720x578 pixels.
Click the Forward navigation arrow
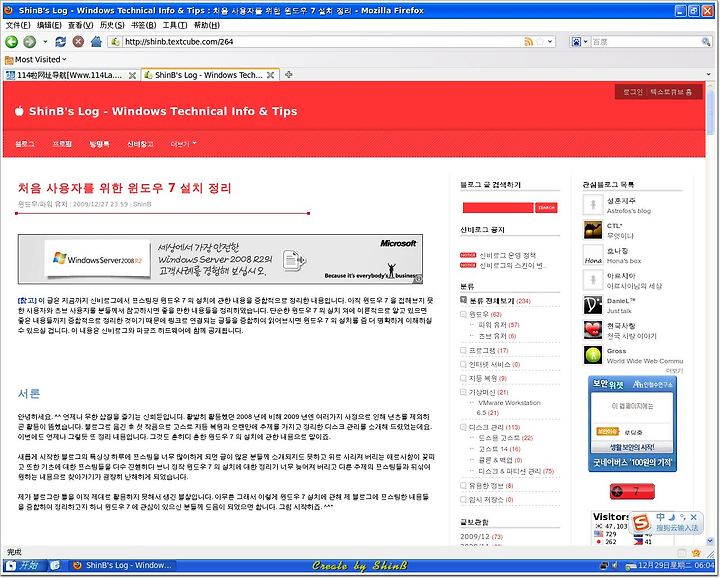30,42
